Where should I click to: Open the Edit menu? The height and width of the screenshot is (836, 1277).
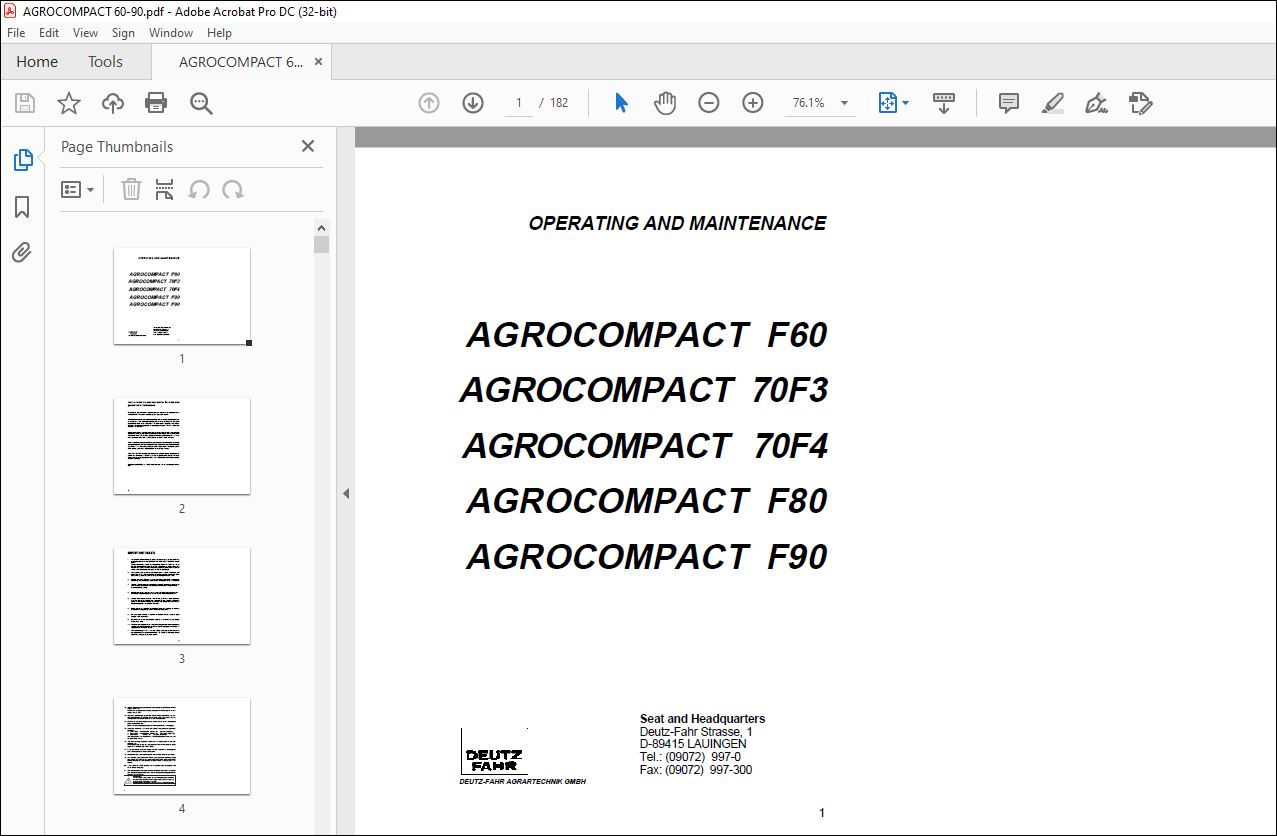click(x=49, y=33)
